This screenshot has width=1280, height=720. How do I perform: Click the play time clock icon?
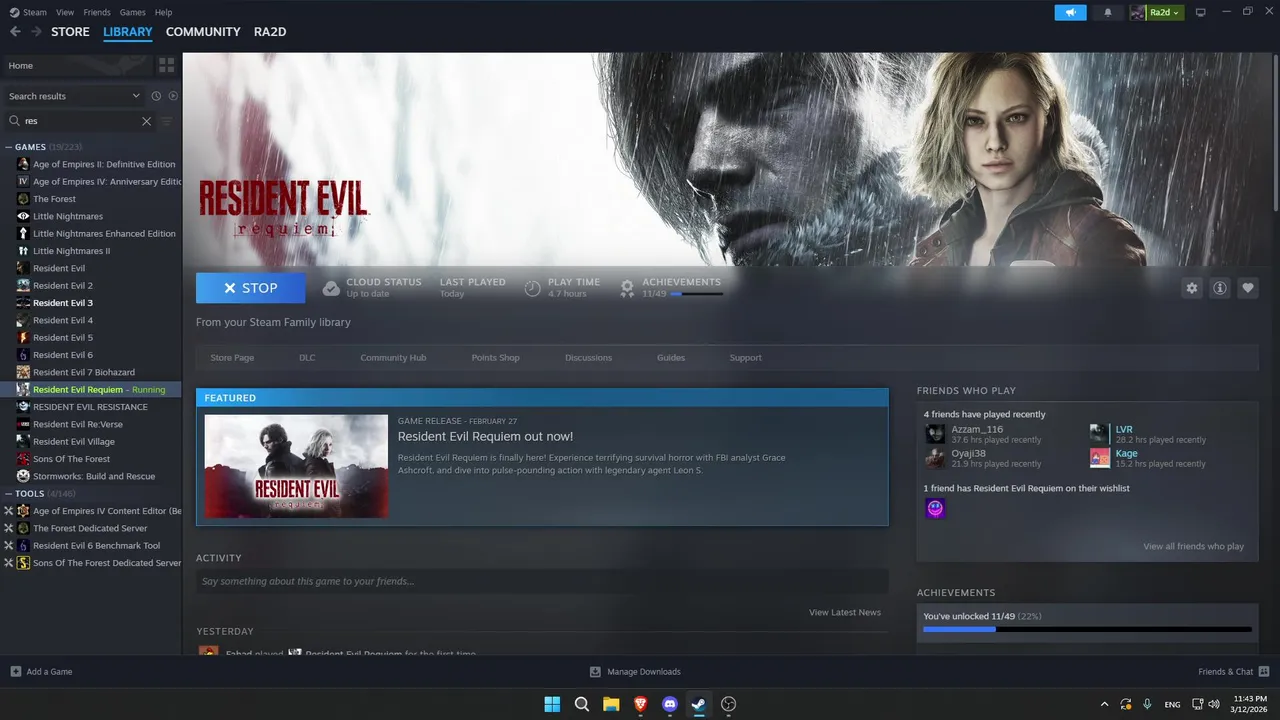(x=533, y=288)
